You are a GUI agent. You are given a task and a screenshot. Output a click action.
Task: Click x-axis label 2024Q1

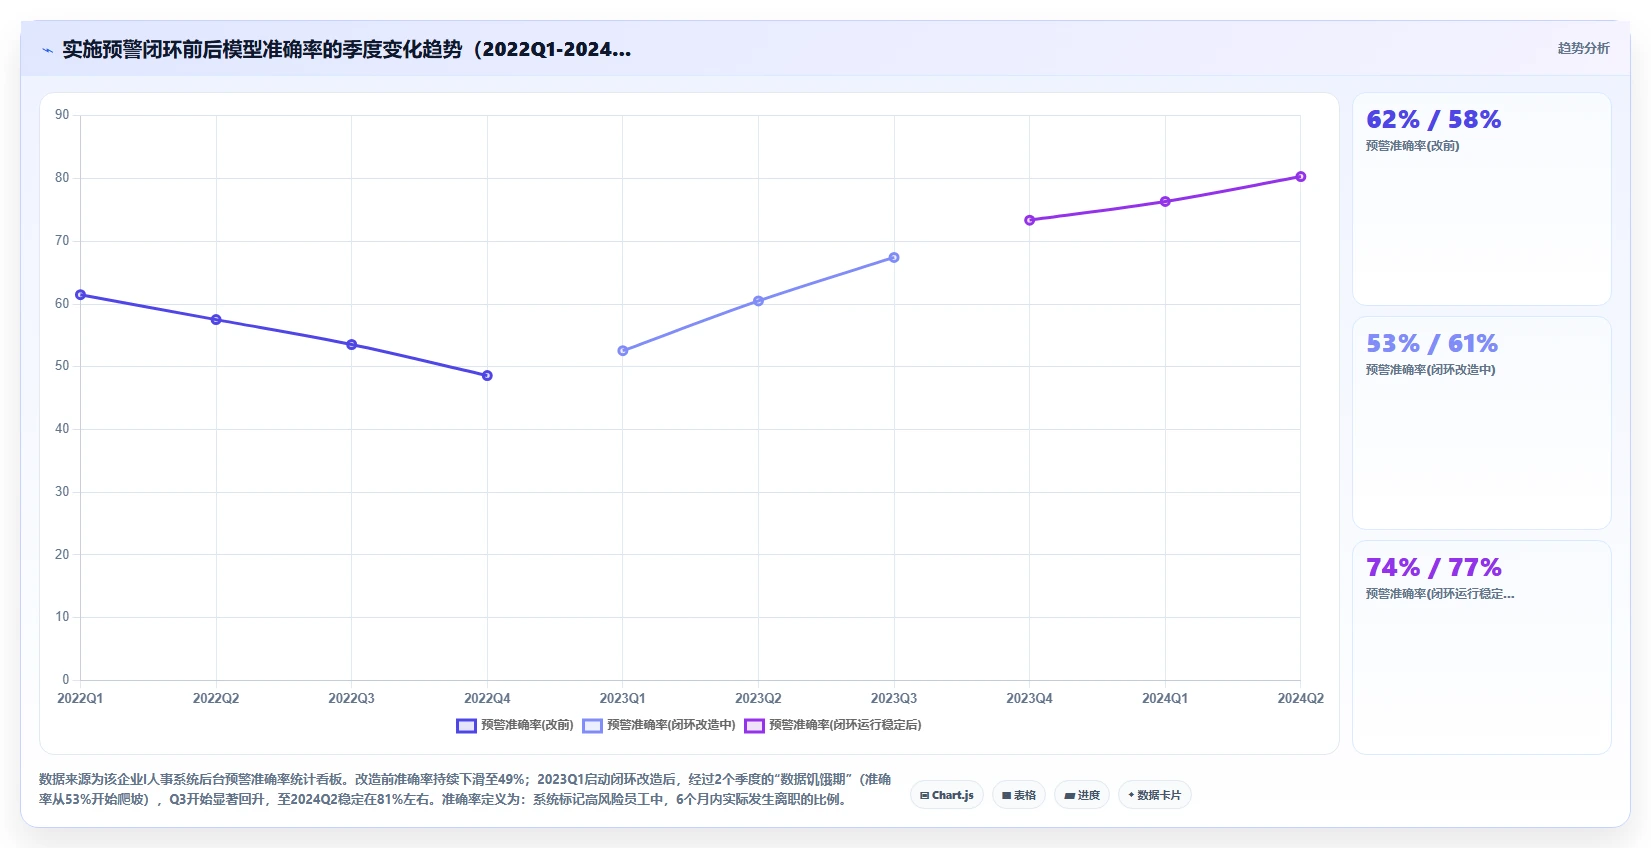click(1165, 698)
